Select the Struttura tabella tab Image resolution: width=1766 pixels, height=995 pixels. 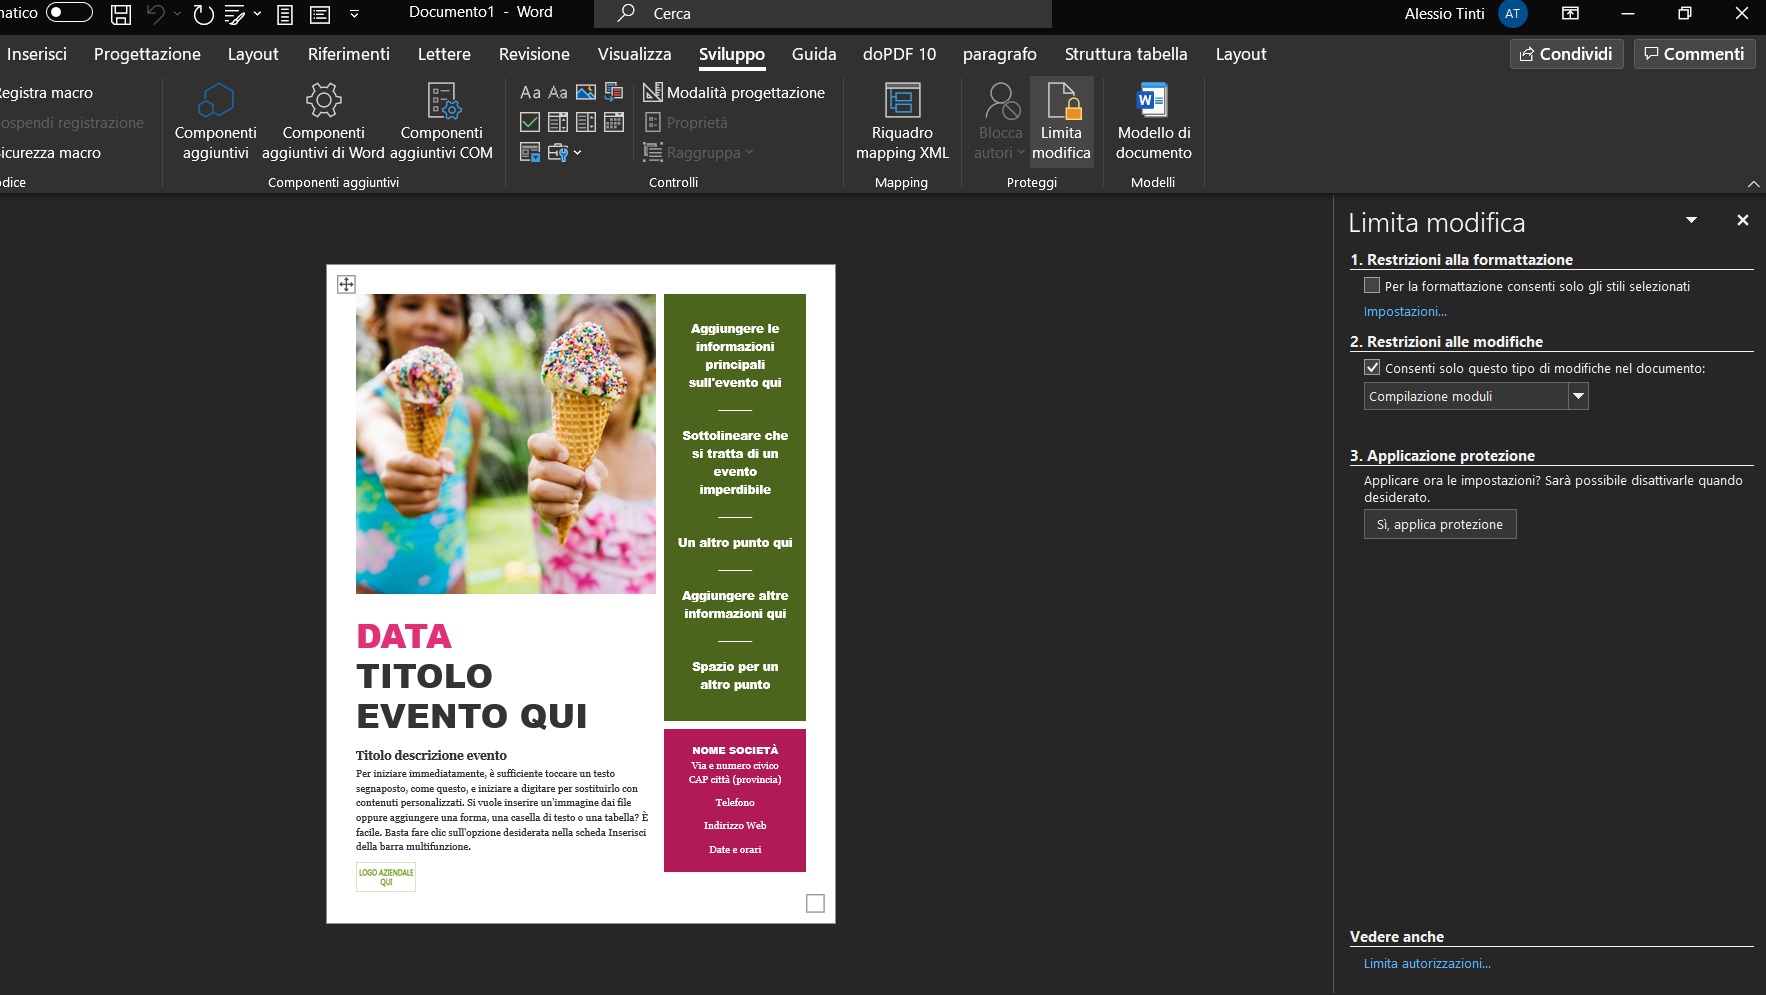tap(1126, 54)
